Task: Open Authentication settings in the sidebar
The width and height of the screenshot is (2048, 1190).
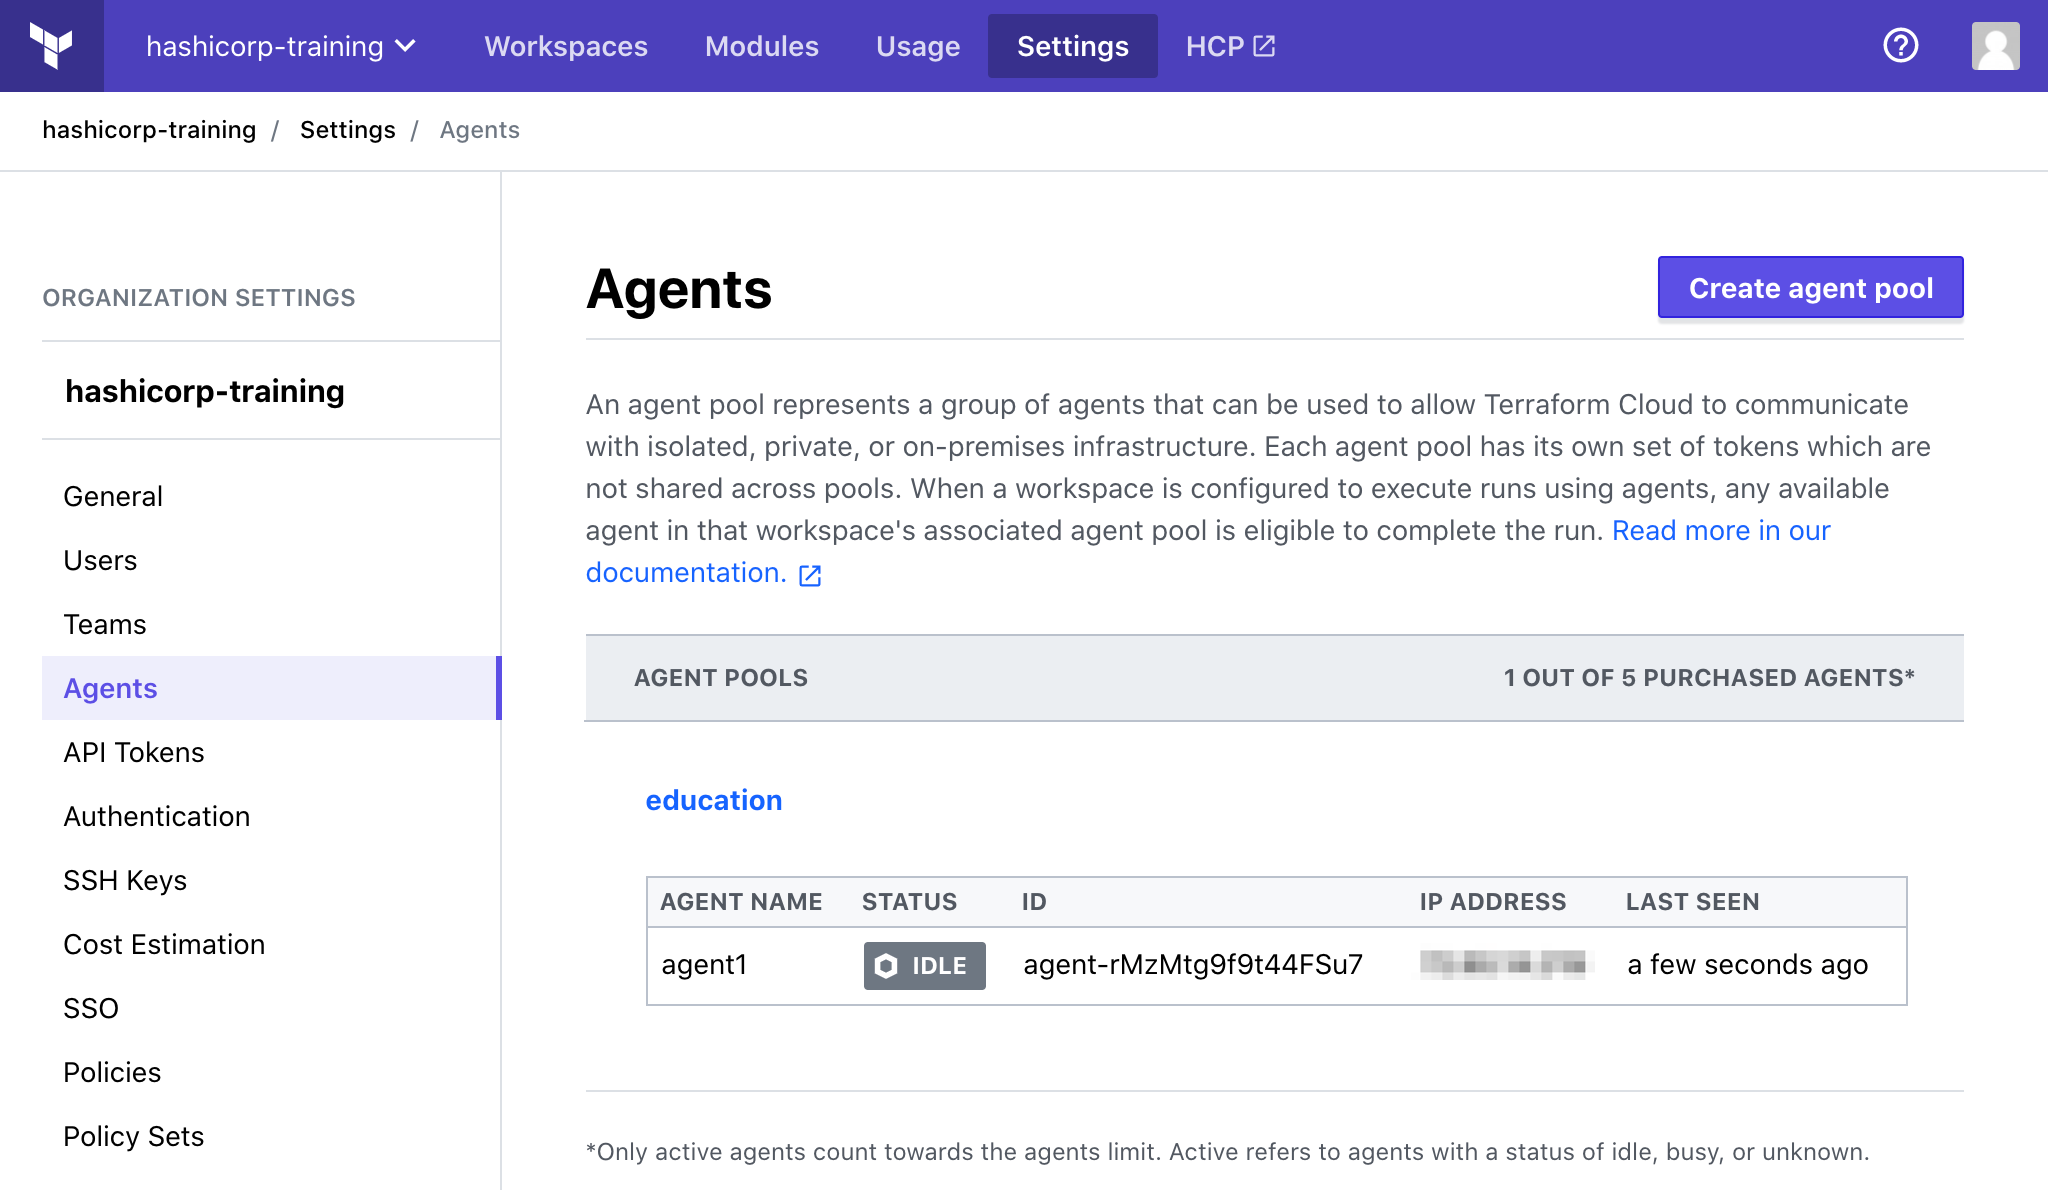Action: point(156,816)
